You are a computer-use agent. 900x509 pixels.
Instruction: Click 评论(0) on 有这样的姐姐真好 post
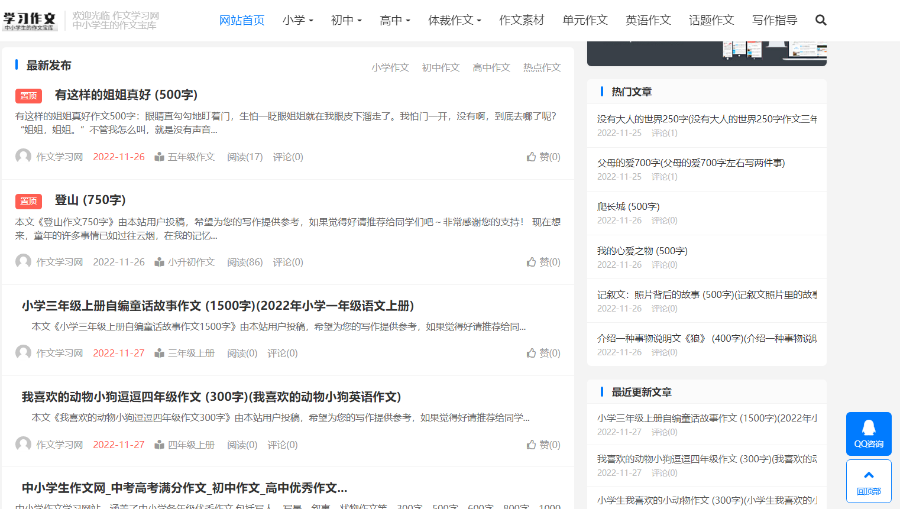coord(288,157)
